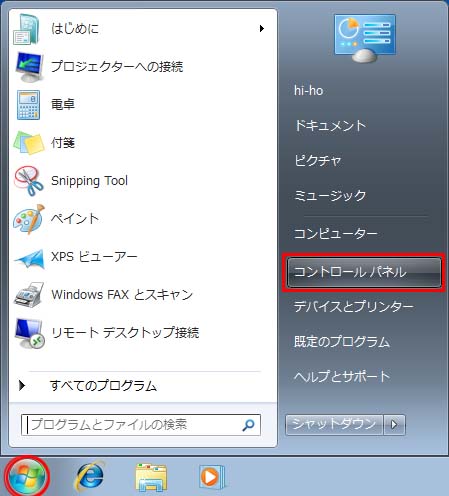Open リモート デスクトップ接続 icon
The width and height of the screenshot is (449, 496).
tap(29, 333)
